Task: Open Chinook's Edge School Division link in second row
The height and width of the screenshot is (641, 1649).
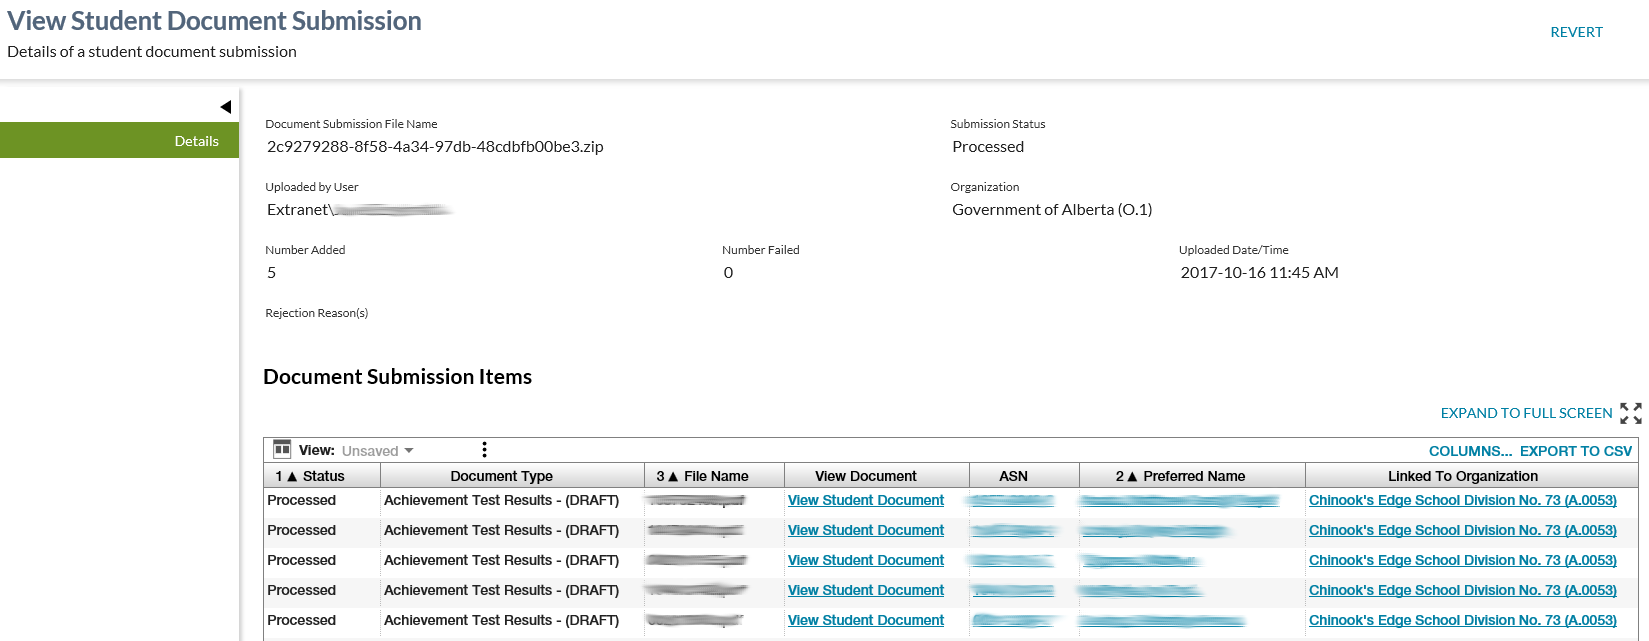Action: coord(1462,530)
